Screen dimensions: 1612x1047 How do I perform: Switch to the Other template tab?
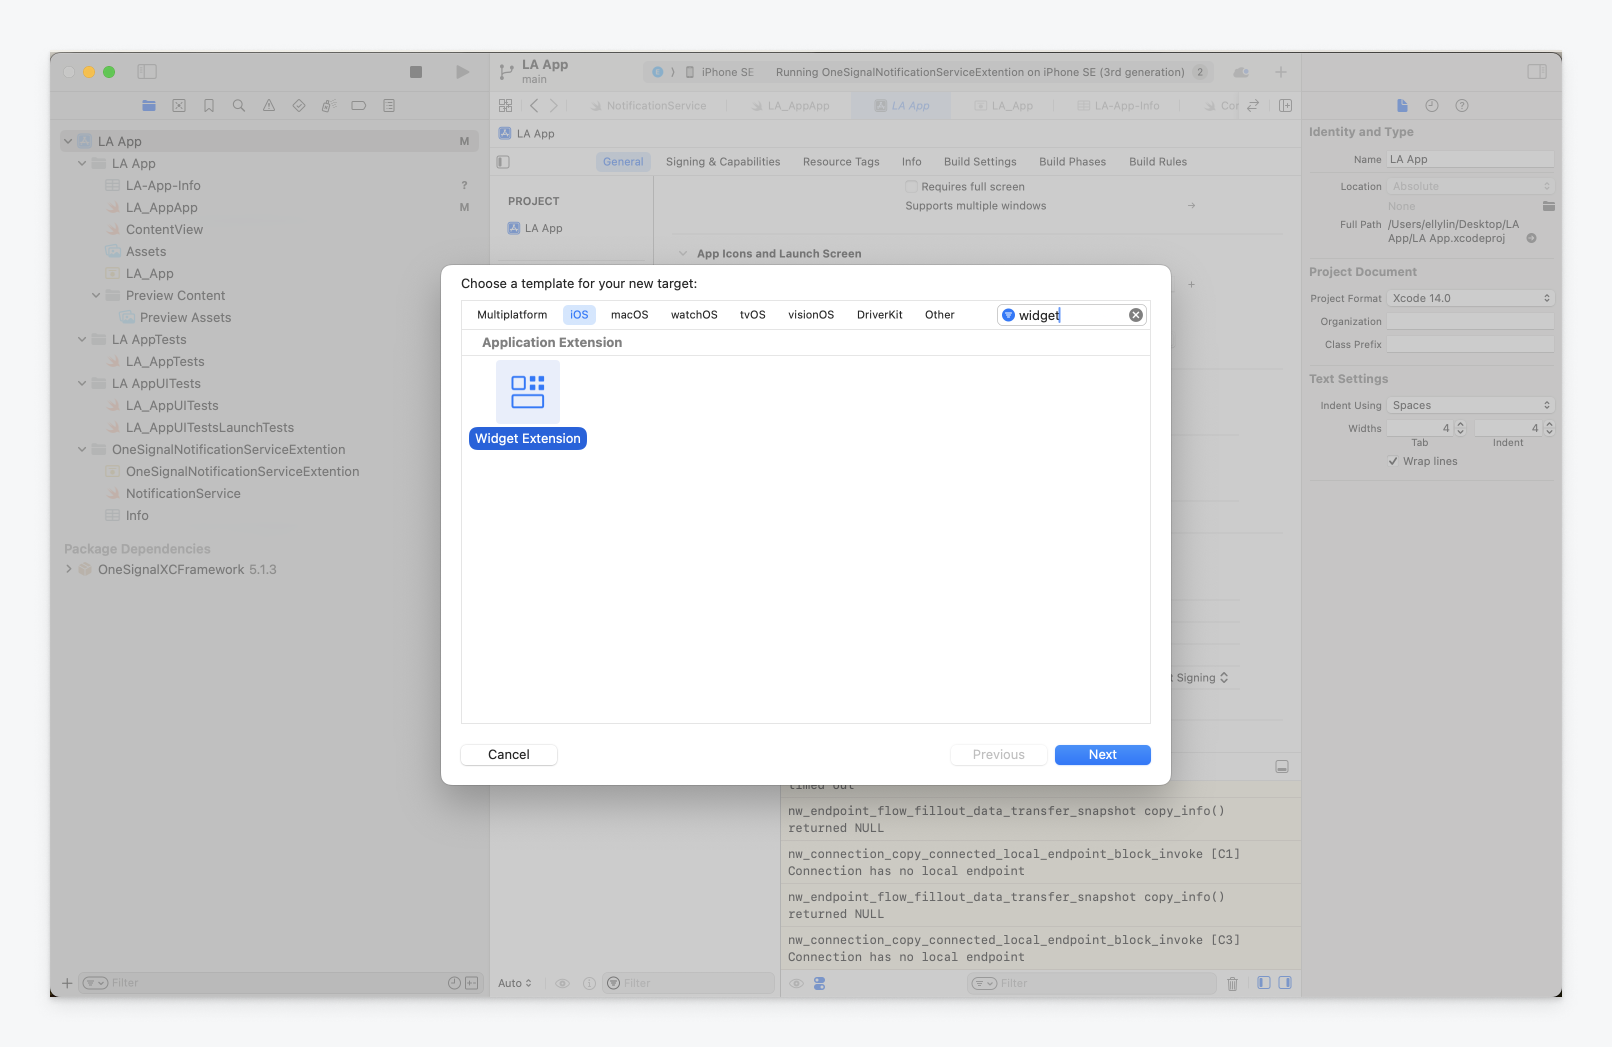(940, 315)
